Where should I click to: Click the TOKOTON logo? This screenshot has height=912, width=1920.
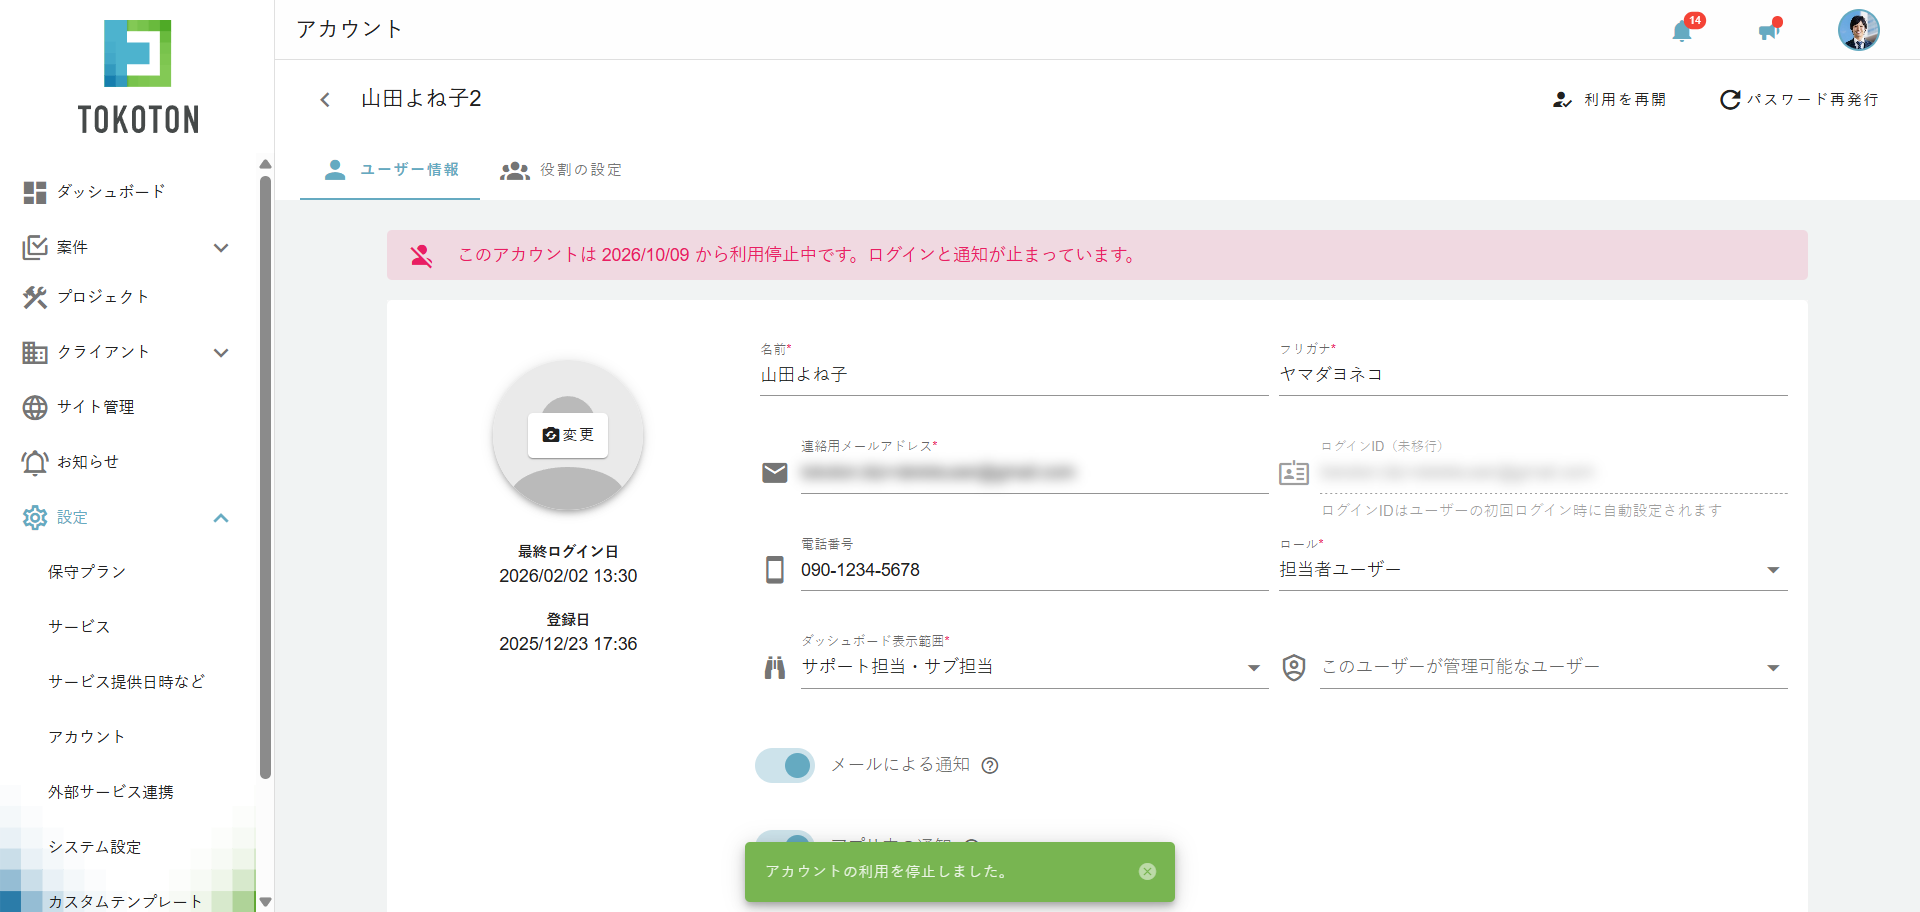pos(138,77)
